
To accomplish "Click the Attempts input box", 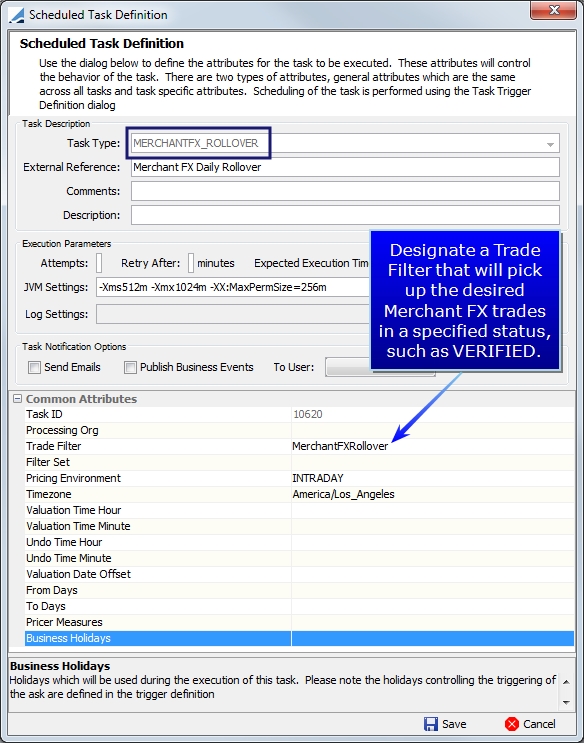I will (x=99, y=263).
